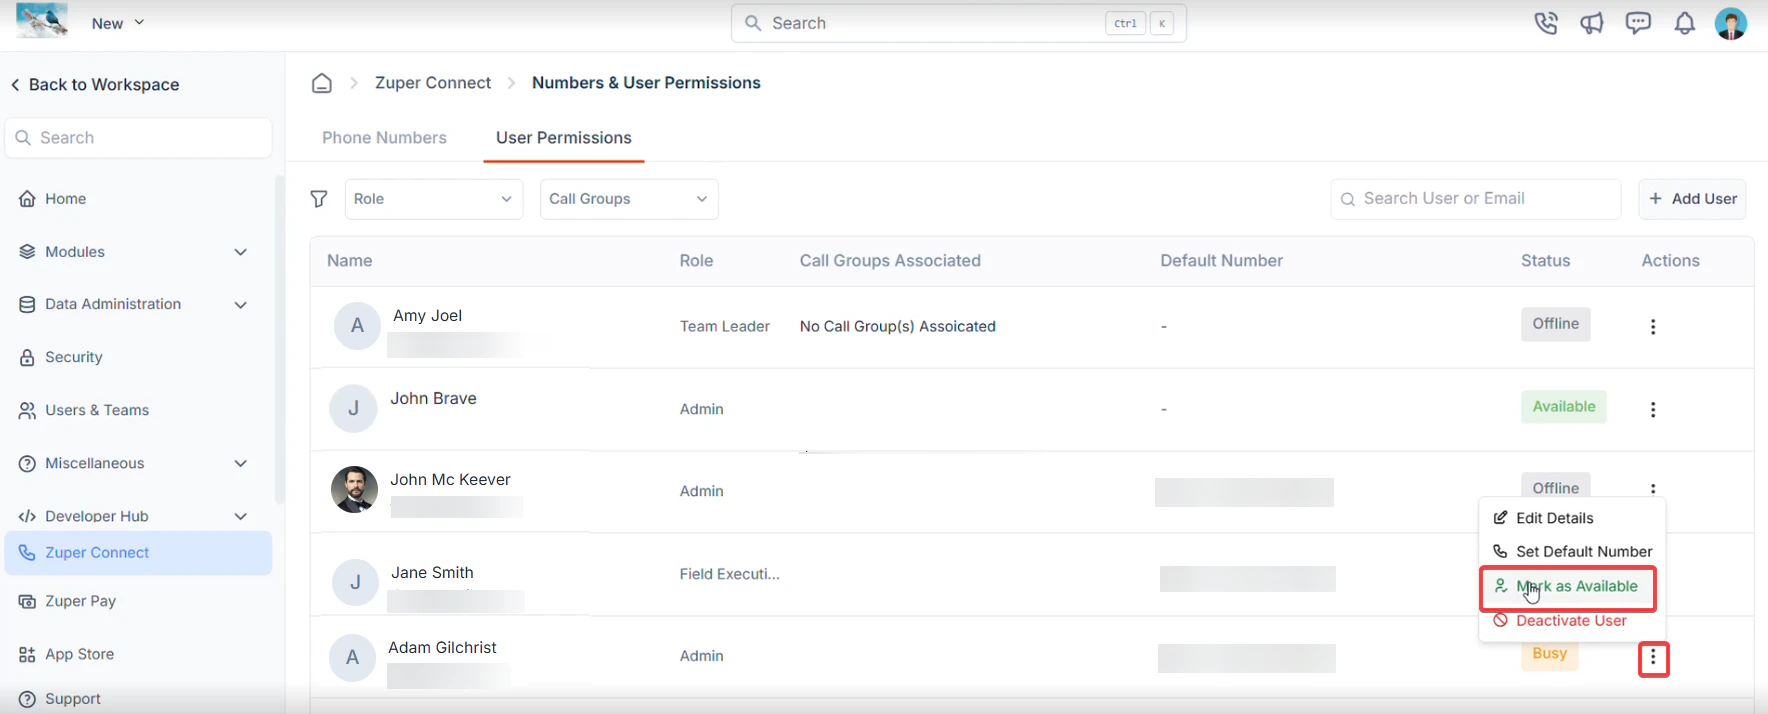
Task: Open the chat messages icon
Action: click(1638, 23)
